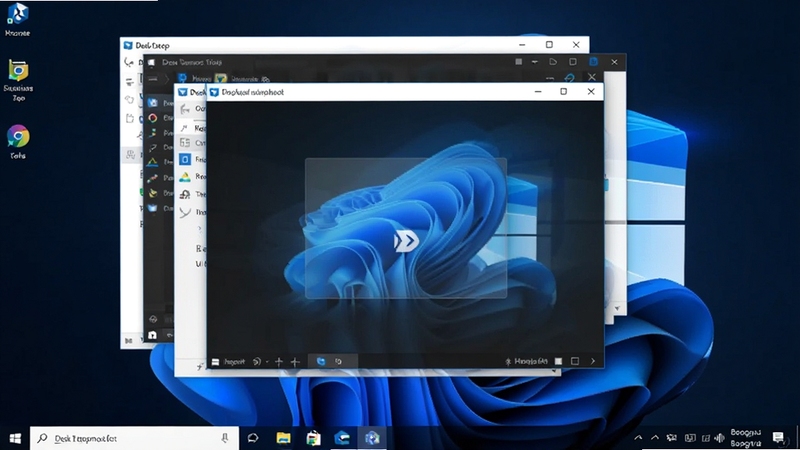Click the pin icon at the bottom-right of the front window
Screen dimensions: 800x450
pyautogui.click(x=508, y=361)
